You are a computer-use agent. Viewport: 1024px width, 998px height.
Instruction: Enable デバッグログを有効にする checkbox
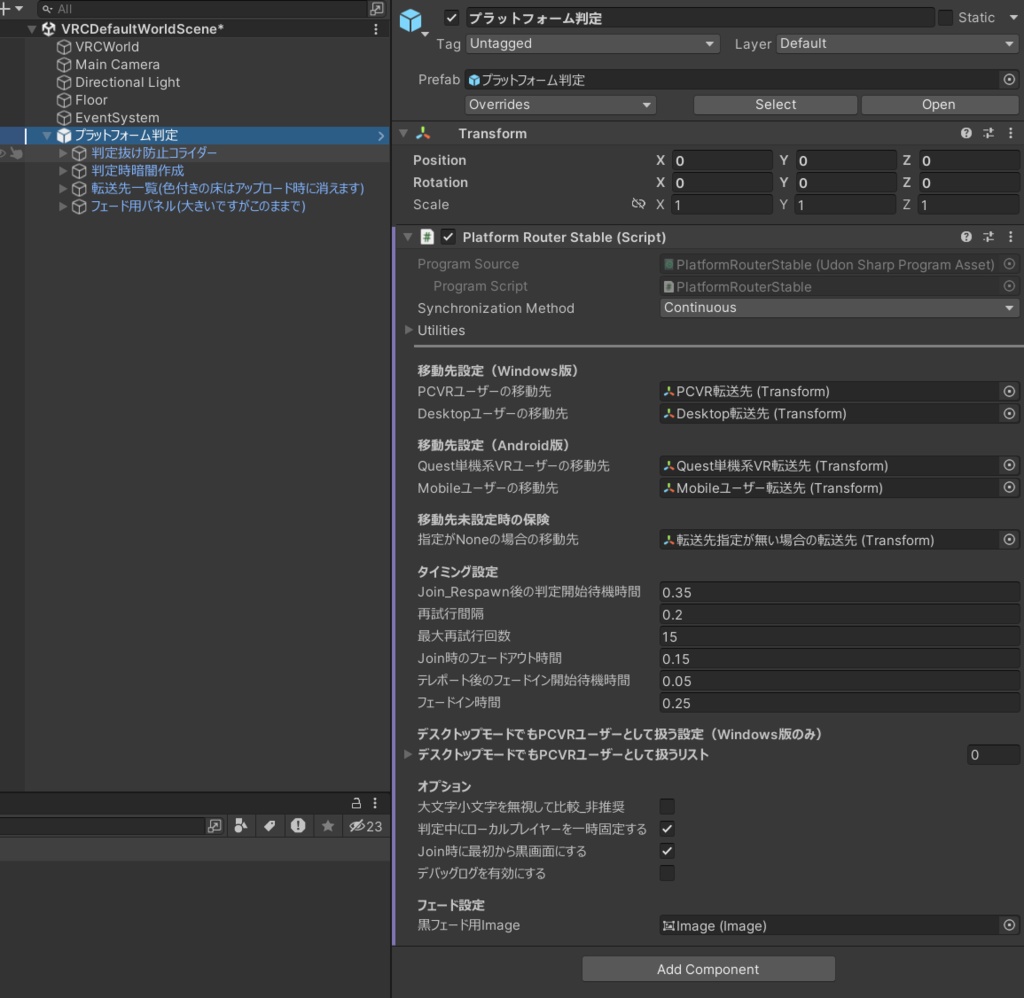[667, 873]
